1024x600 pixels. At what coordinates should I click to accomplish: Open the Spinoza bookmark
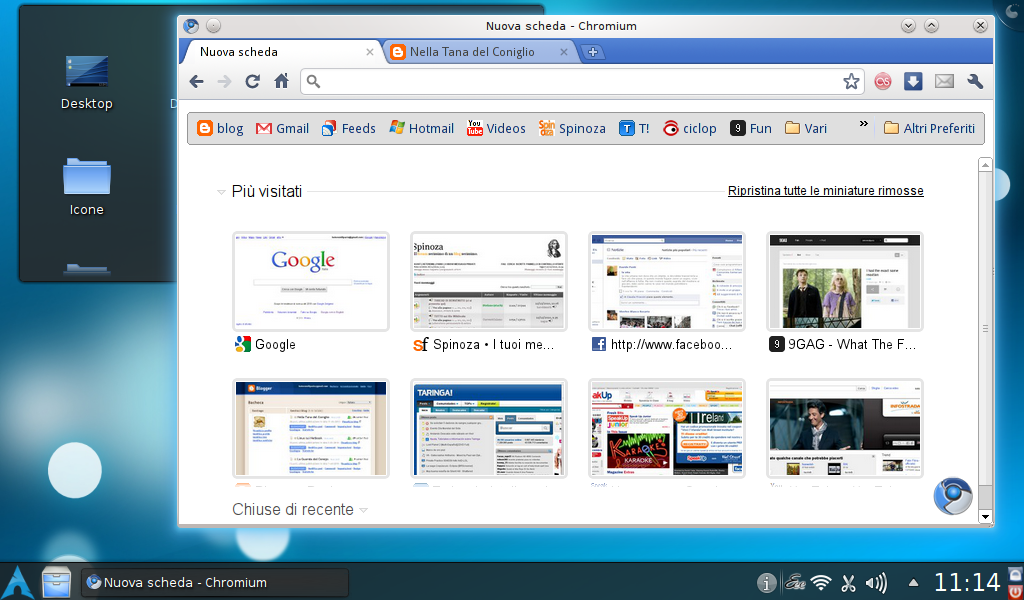pyautogui.click(x=572, y=129)
